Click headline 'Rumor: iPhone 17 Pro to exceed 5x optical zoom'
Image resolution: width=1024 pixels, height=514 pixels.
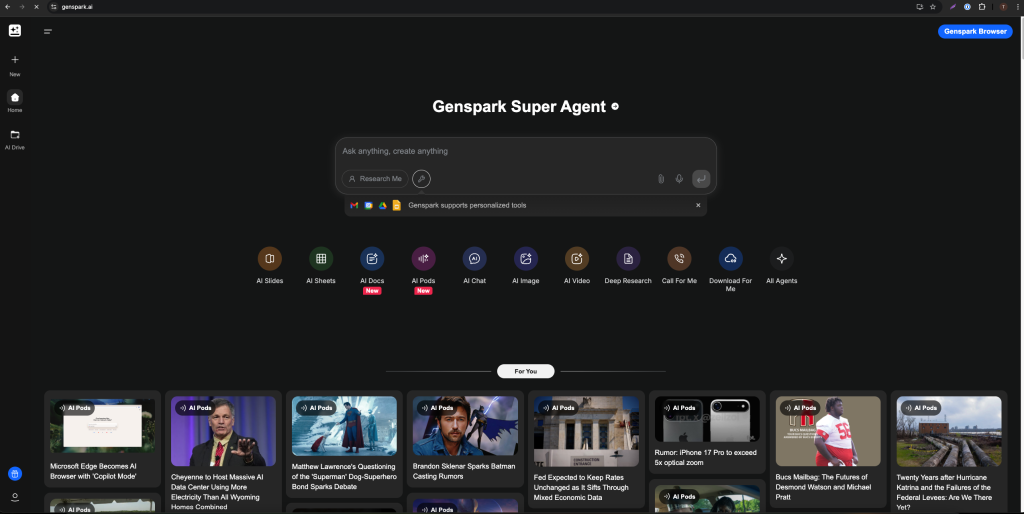coord(705,457)
